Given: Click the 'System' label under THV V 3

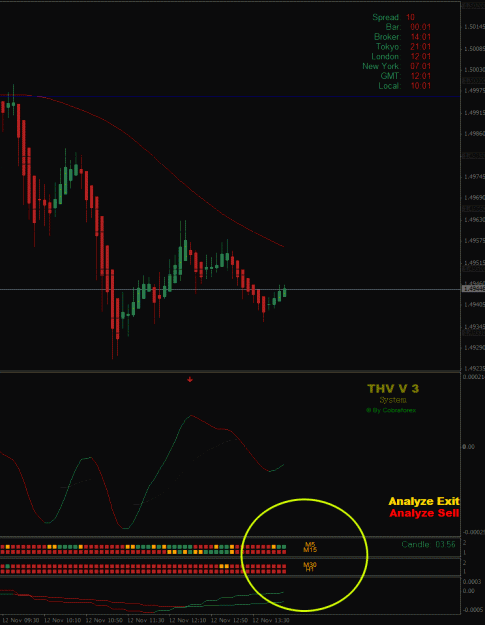Looking at the screenshot, I should point(393,400).
